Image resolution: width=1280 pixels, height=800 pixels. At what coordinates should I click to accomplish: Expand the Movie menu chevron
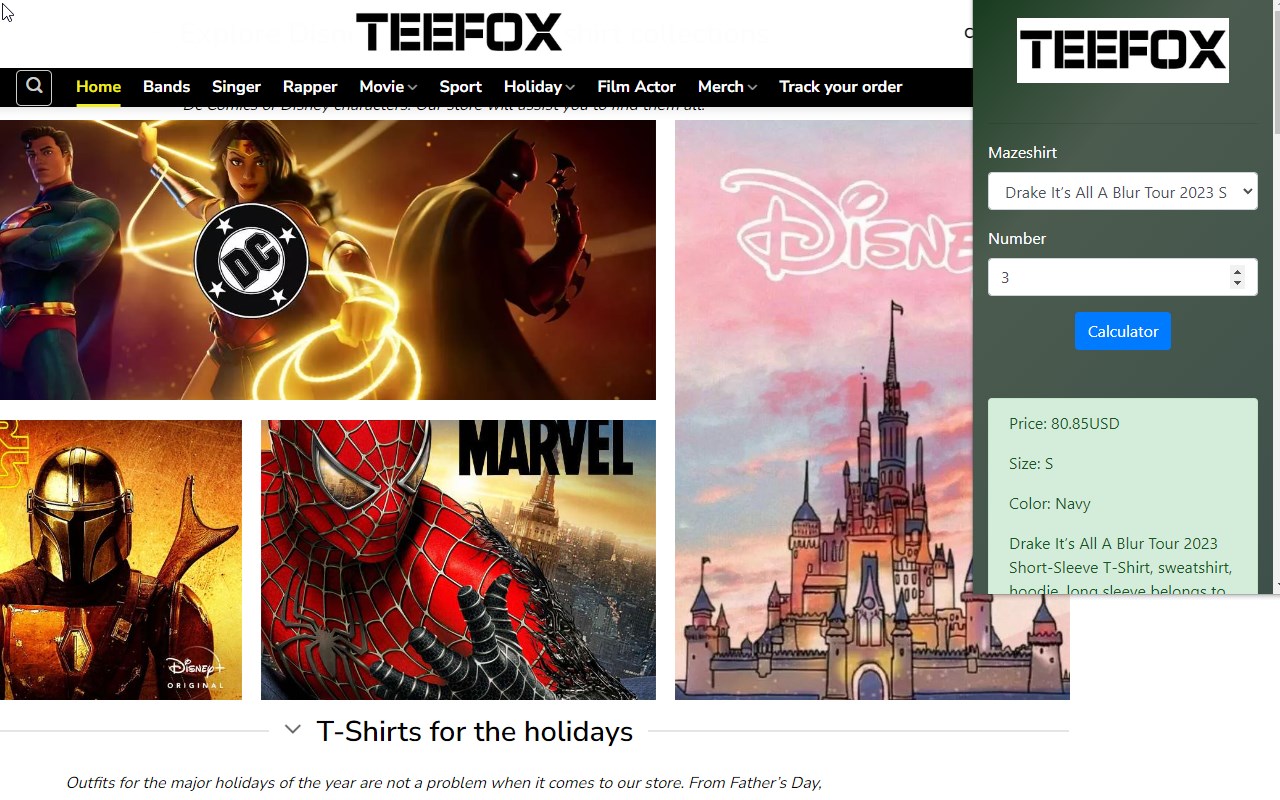412,88
